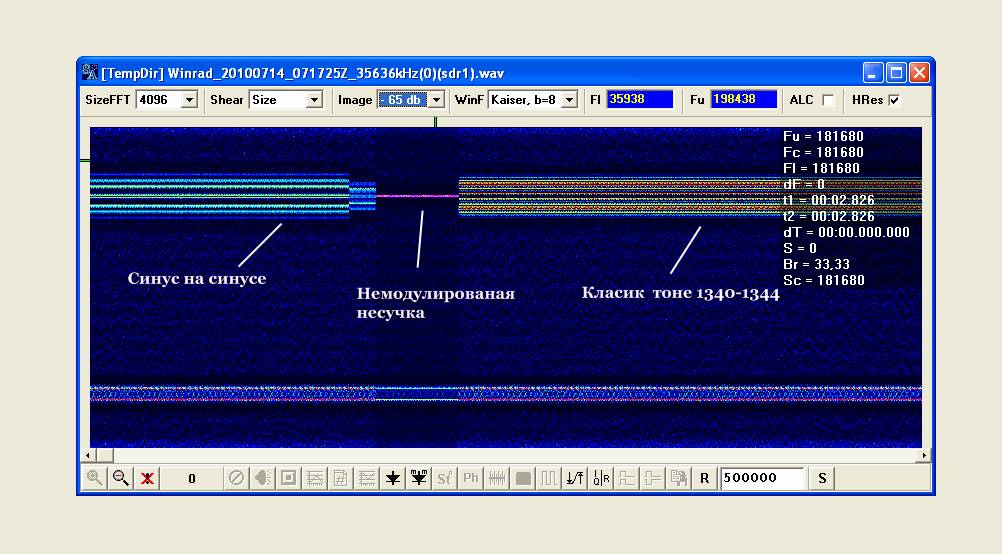Open the Image -65 db dropdown
Screen dimensions: 1002x554
click(436, 100)
